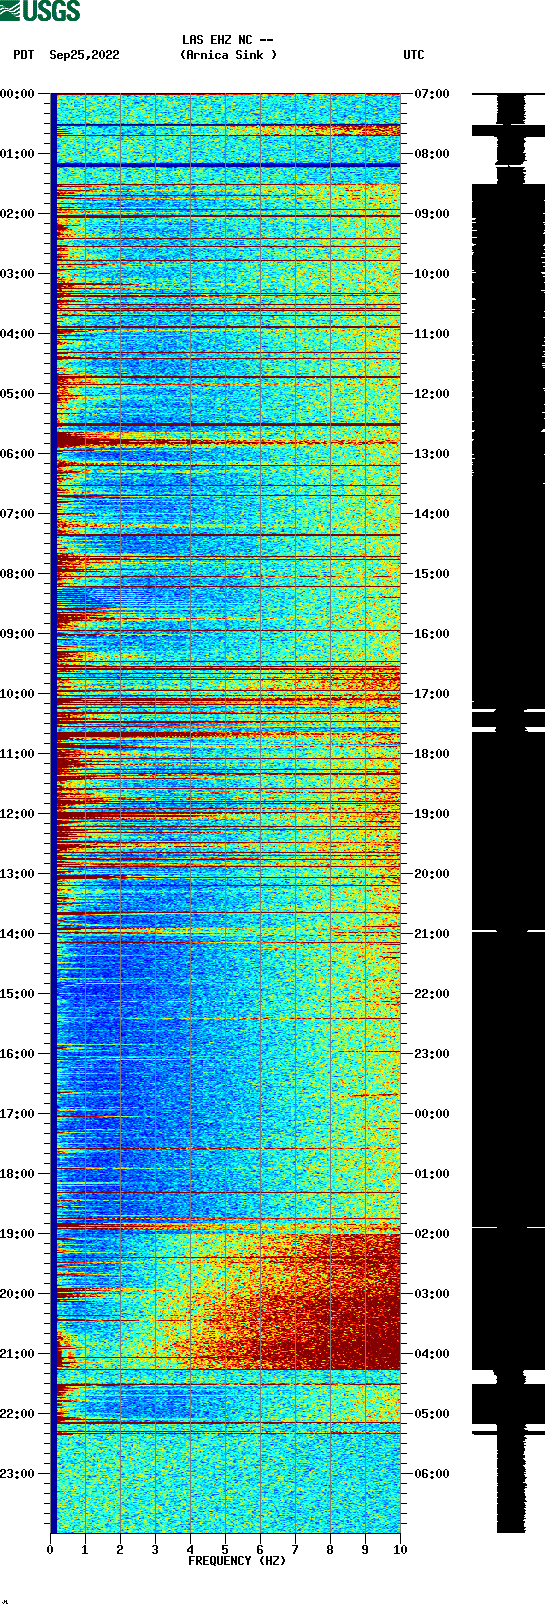This screenshot has width=552, height=1613.
Task: Click the 15:00 PDT time label
Action: tap(18, 994)
